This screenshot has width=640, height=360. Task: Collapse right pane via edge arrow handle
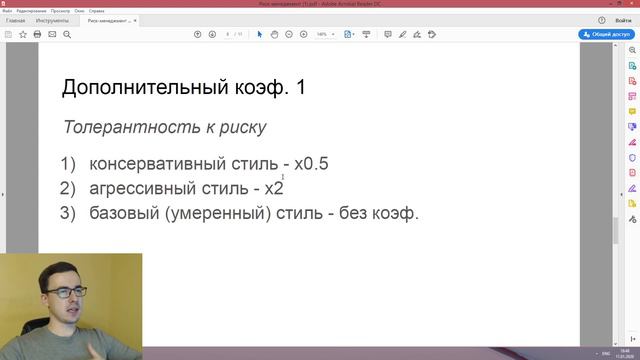621,195
